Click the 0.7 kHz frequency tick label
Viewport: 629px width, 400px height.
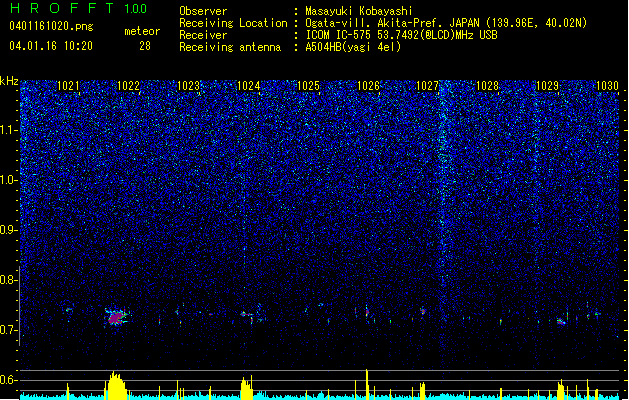tap(8, 330)
